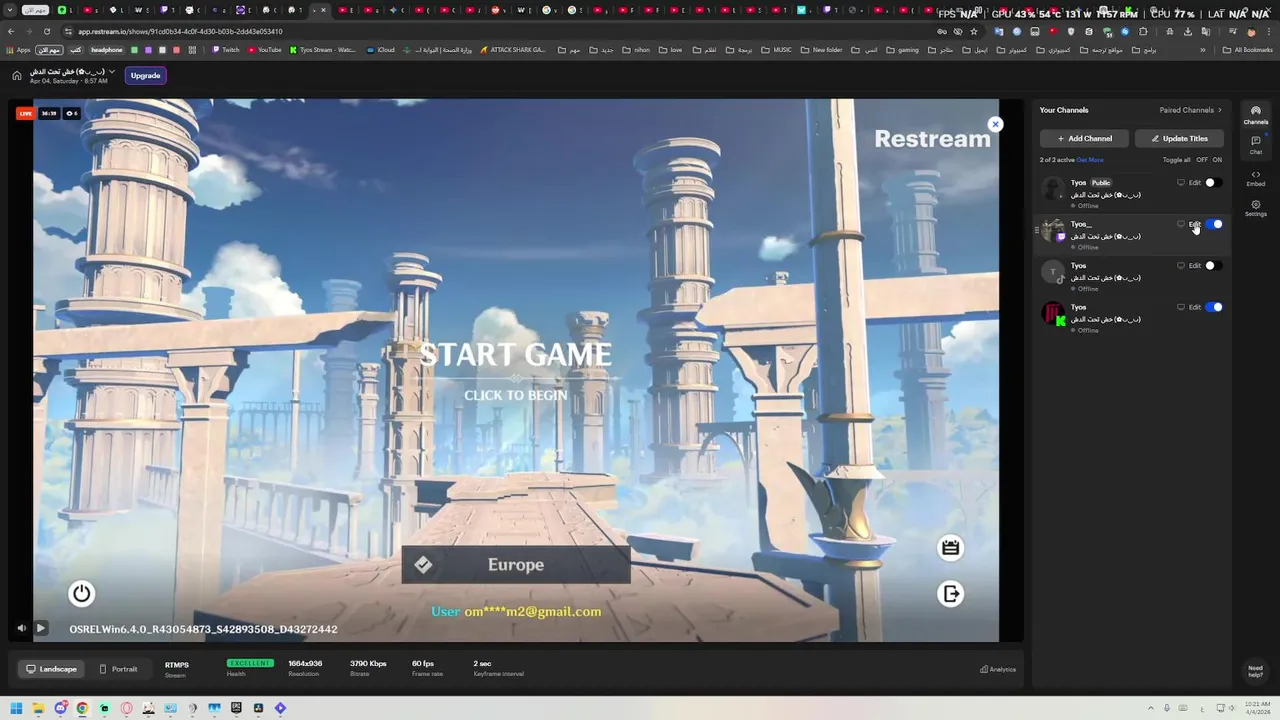Open the gaming bookmarks folder

point(903,50)
